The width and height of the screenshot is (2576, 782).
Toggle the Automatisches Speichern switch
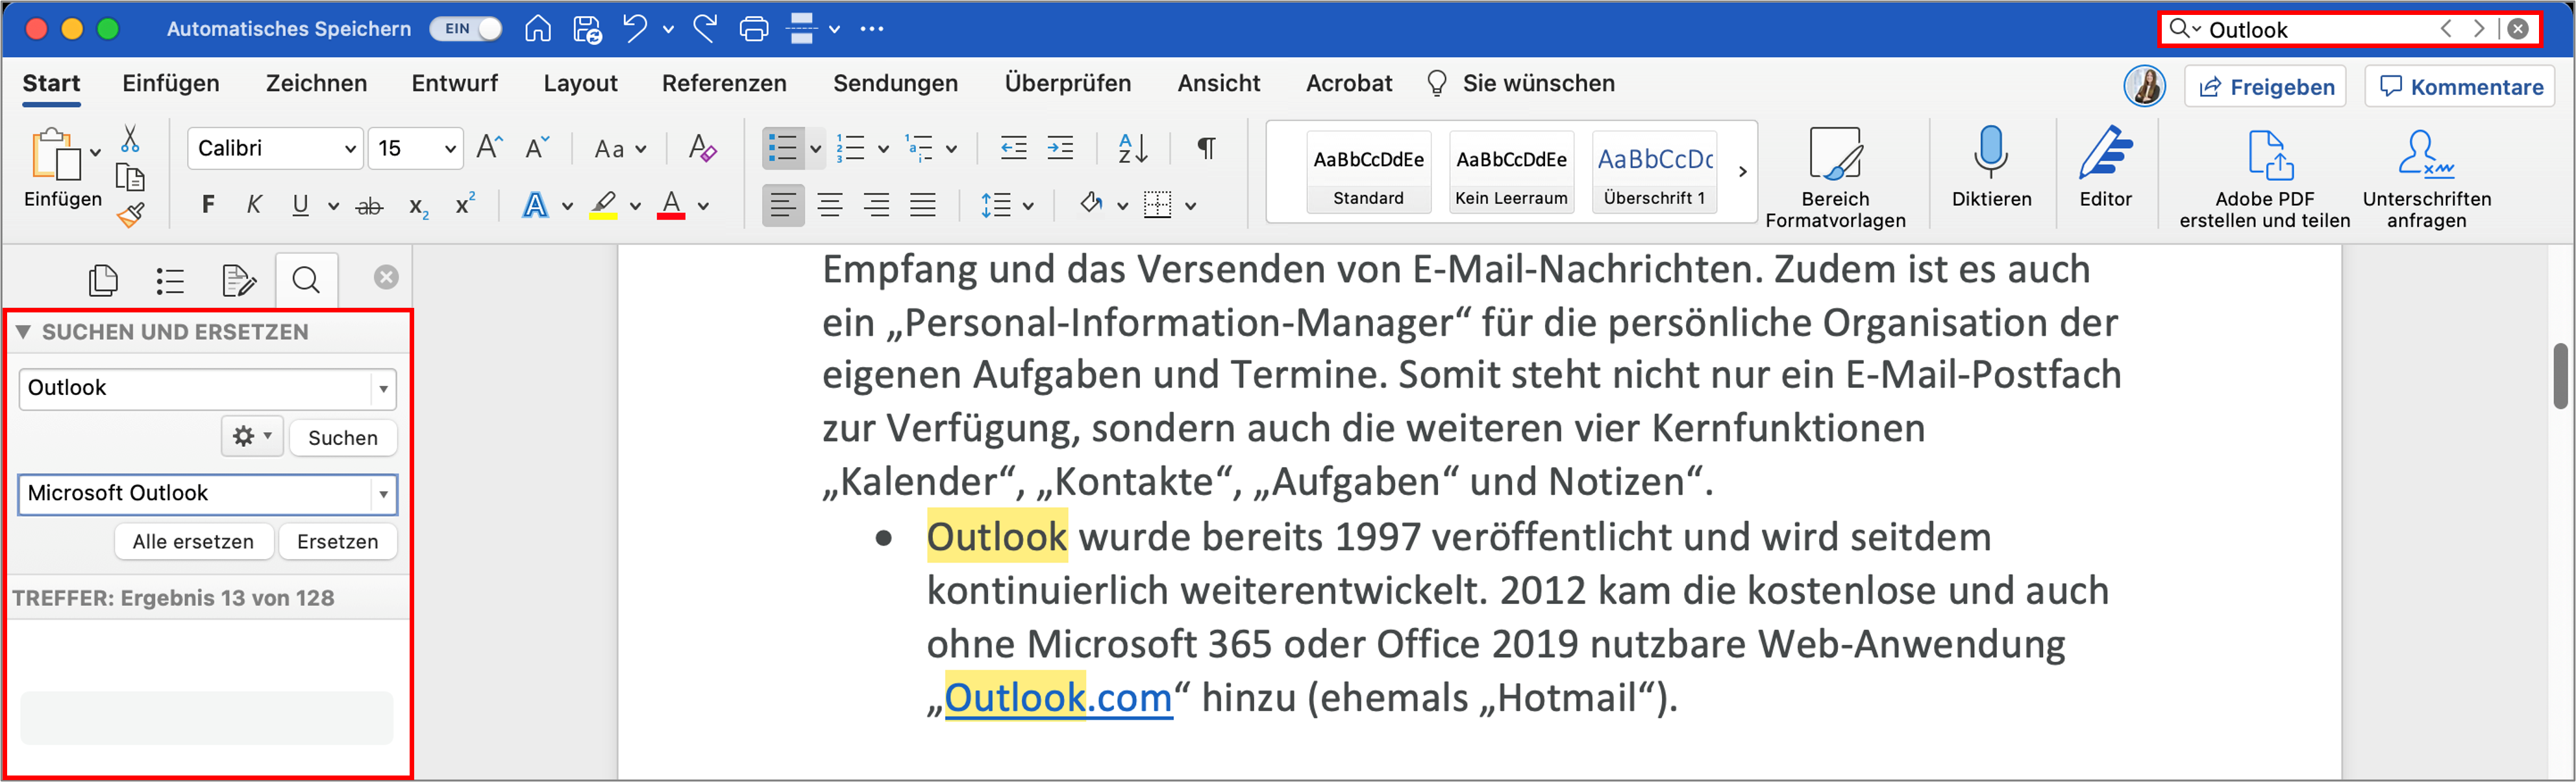(465, 29)
